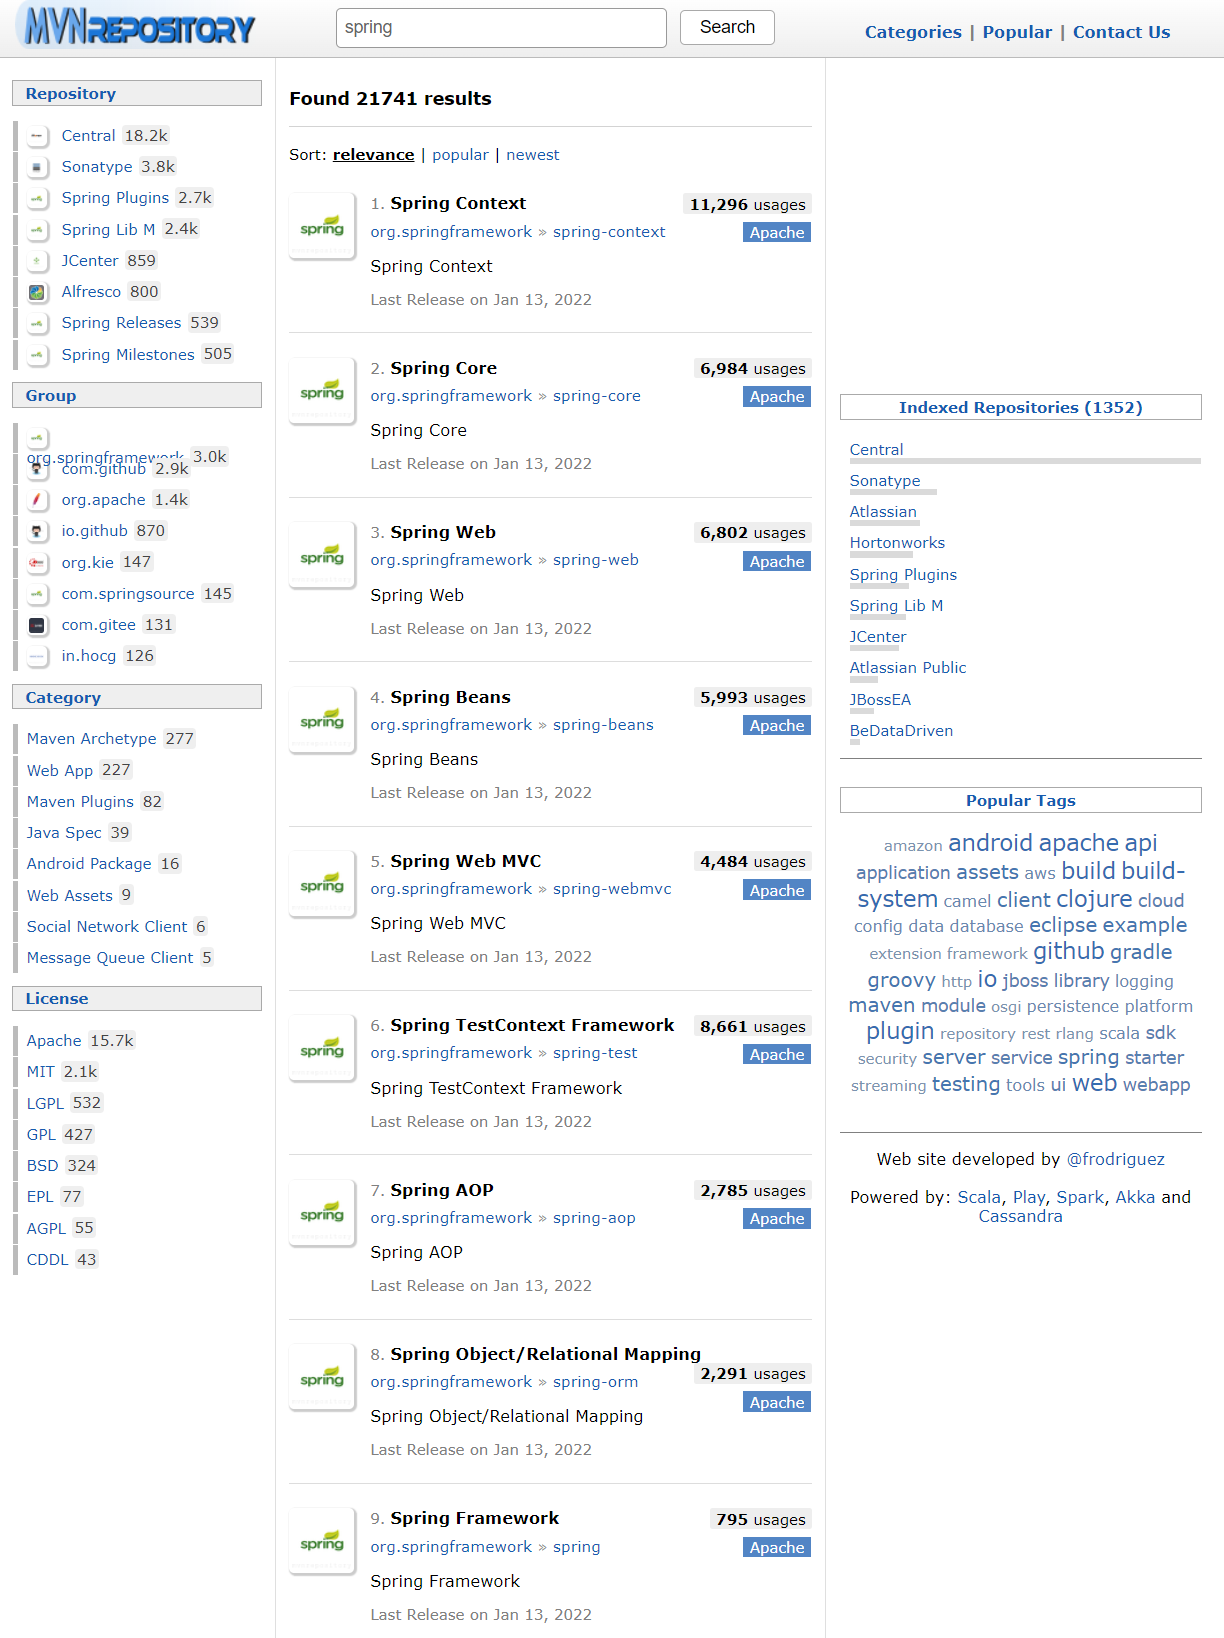Image resolution: width=1224 pixels, height=1638 pixels.
Task: Click the org.kie group icon
Action: click(x=37, y=563)
